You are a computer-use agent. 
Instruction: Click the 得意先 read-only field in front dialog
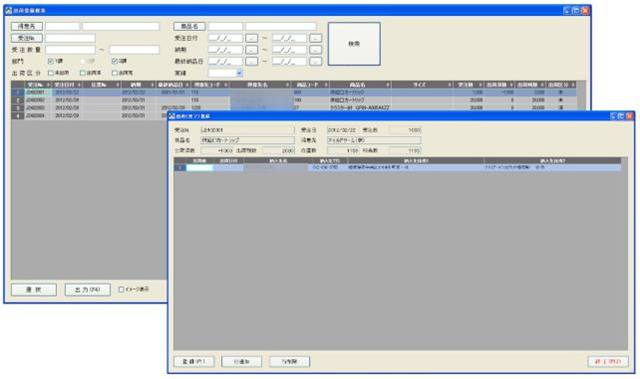[374, 140]
